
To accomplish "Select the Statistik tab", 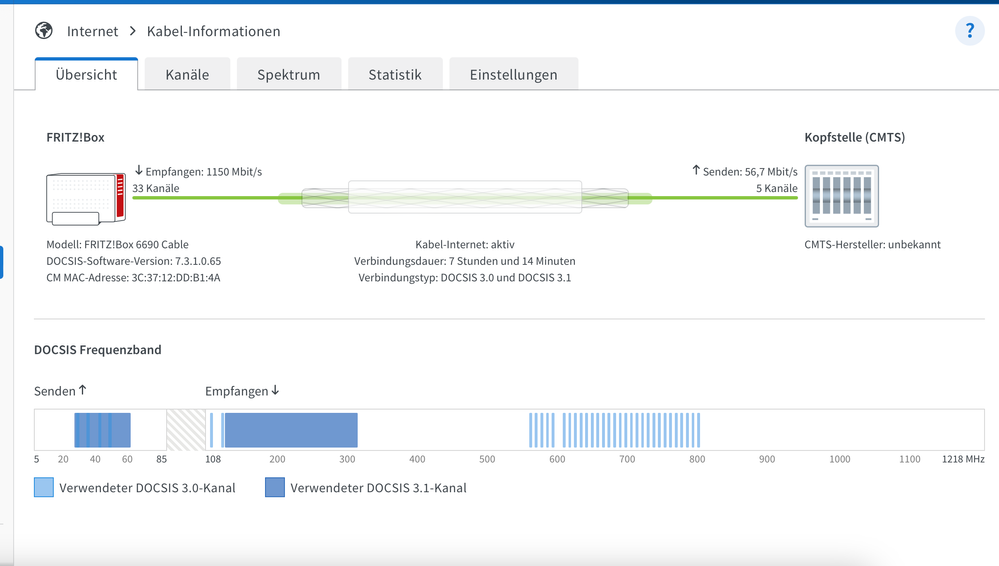I will click(395, 75).
